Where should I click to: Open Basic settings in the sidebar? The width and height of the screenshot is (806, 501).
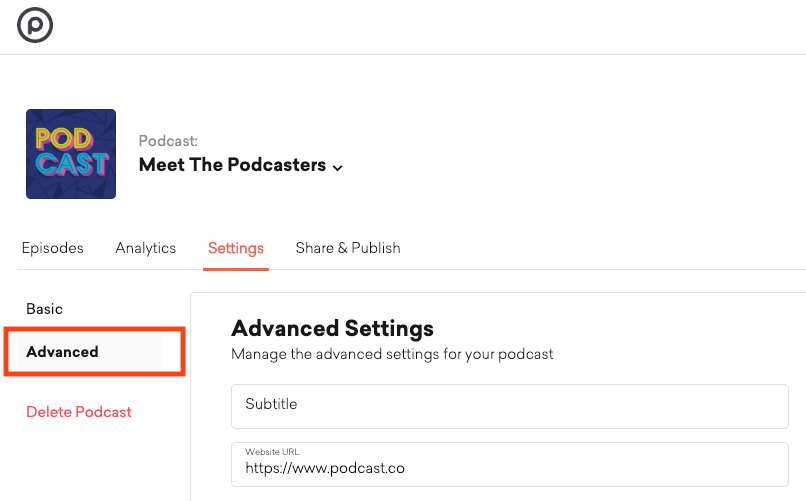click(45, 309)
